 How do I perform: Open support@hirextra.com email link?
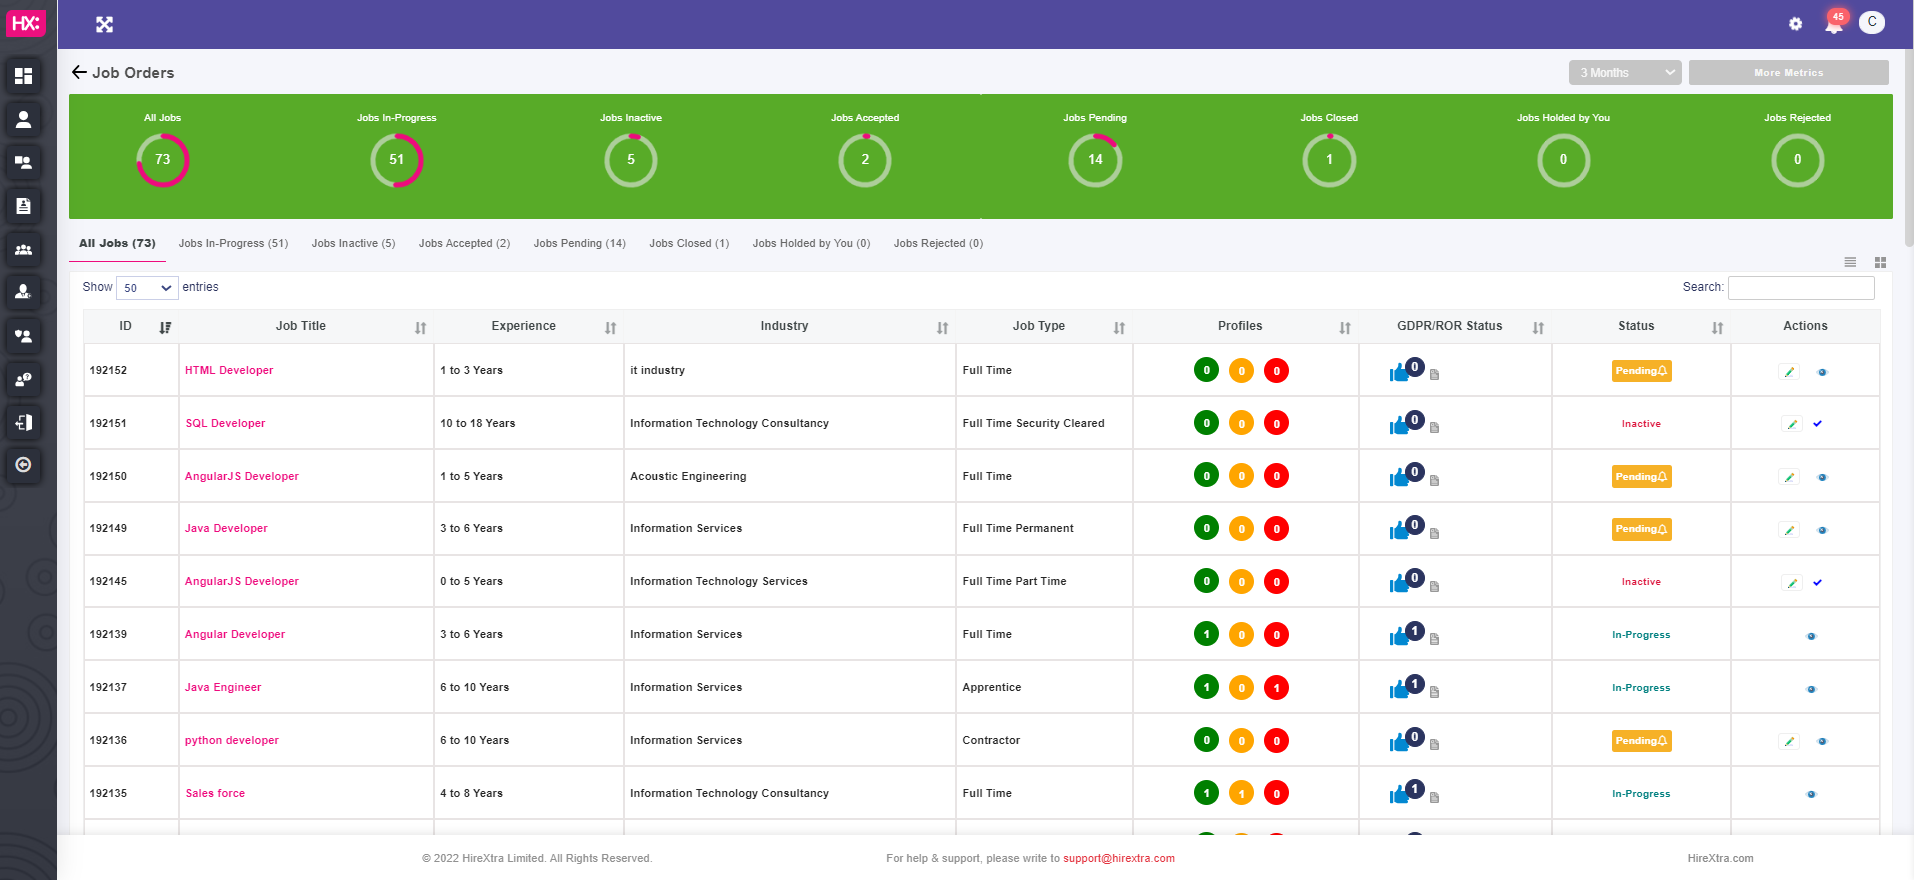1118,858
